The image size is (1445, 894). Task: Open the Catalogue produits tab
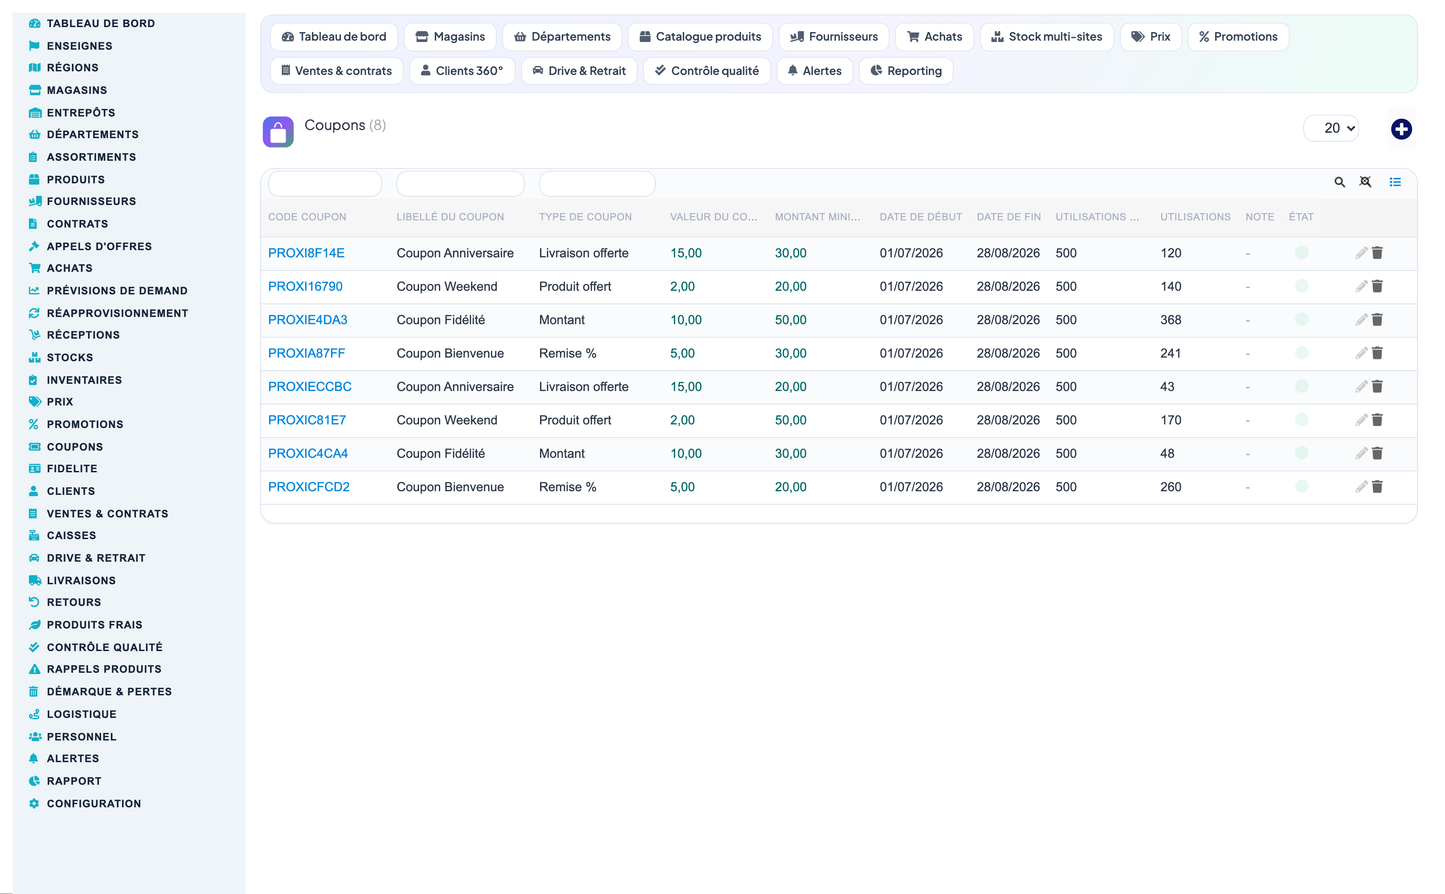[x=700, y=37]
